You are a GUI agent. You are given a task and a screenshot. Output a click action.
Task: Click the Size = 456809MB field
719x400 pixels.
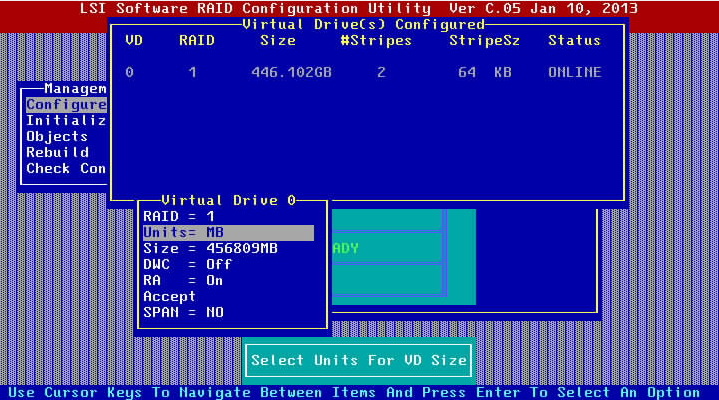click(x=210, y=249)
